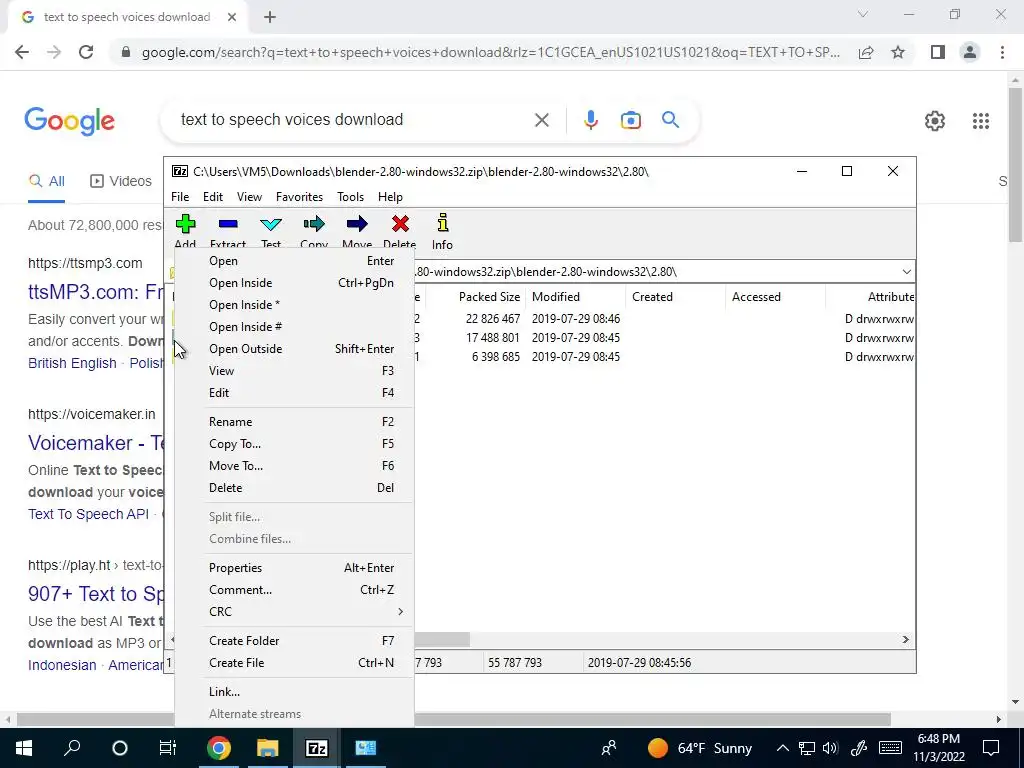The height and width of the screenshot is (768, 1024).
Task: Open the Edit menu in 7-Zip
Action: point(213,197)
